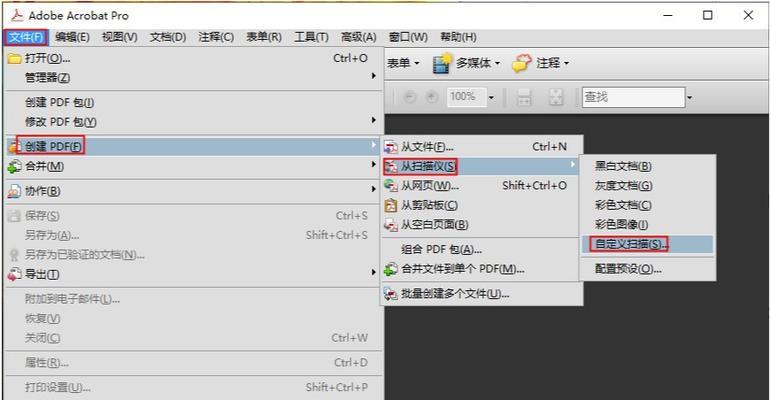Click the 另存为已验证的文档(N) icon
This screenshot has width=771, height=400.
(x=14, y=255)
